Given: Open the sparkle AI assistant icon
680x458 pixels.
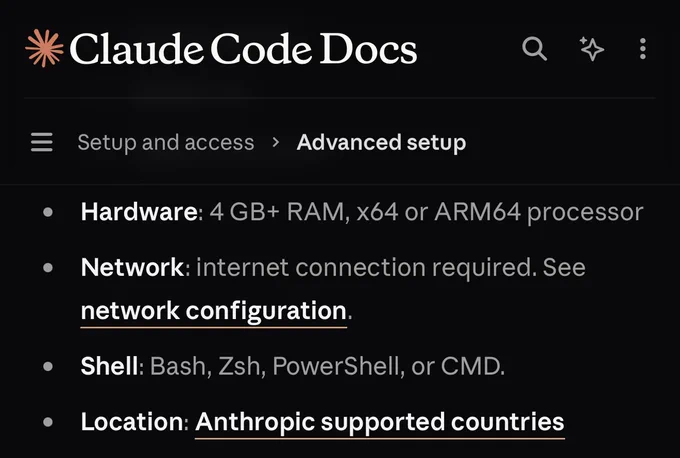Looking at the screenshot, I should 592,48.
